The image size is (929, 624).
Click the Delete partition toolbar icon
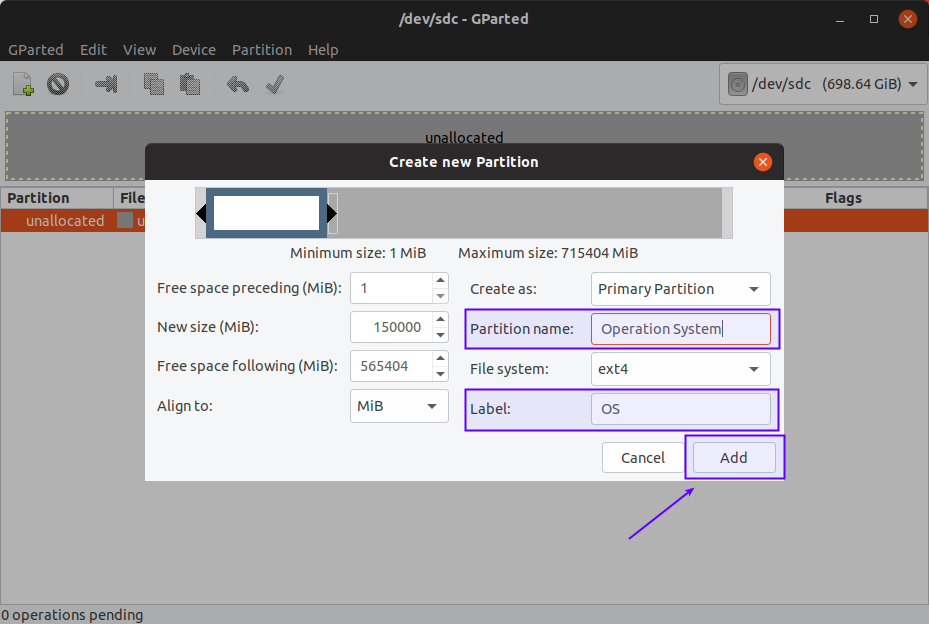(58, 84)
